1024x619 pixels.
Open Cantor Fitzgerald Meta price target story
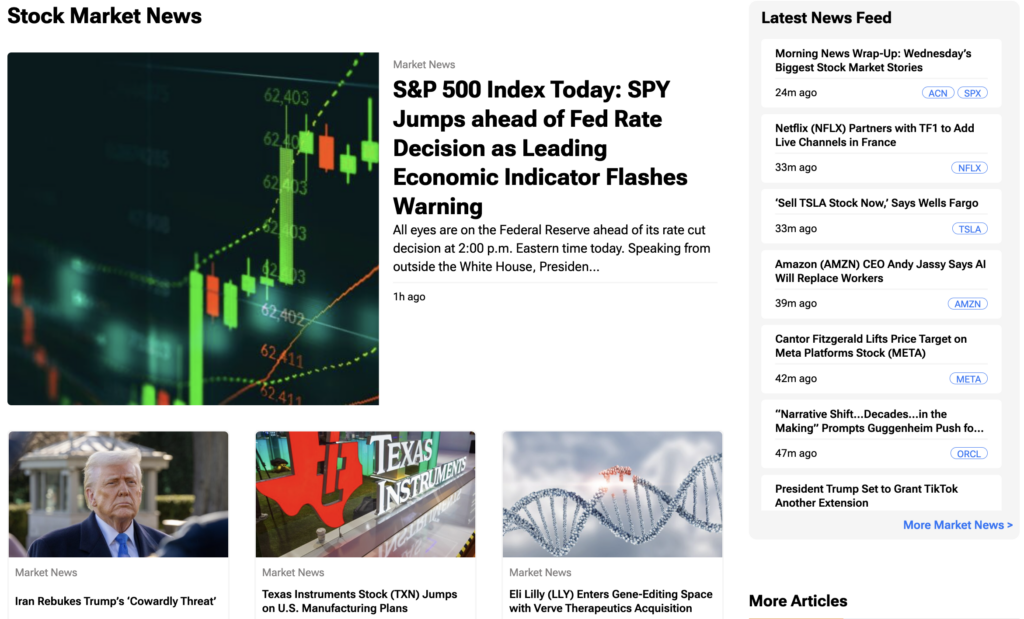[x=871, y=346]
